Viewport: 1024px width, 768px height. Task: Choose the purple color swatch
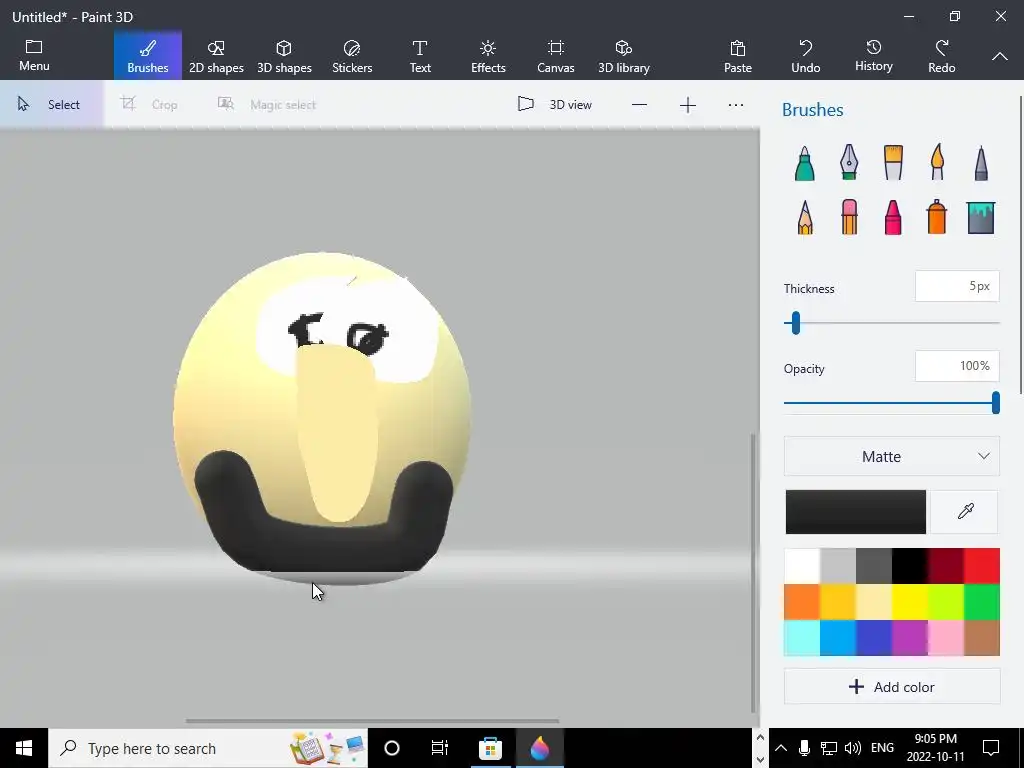coord(910,637)
